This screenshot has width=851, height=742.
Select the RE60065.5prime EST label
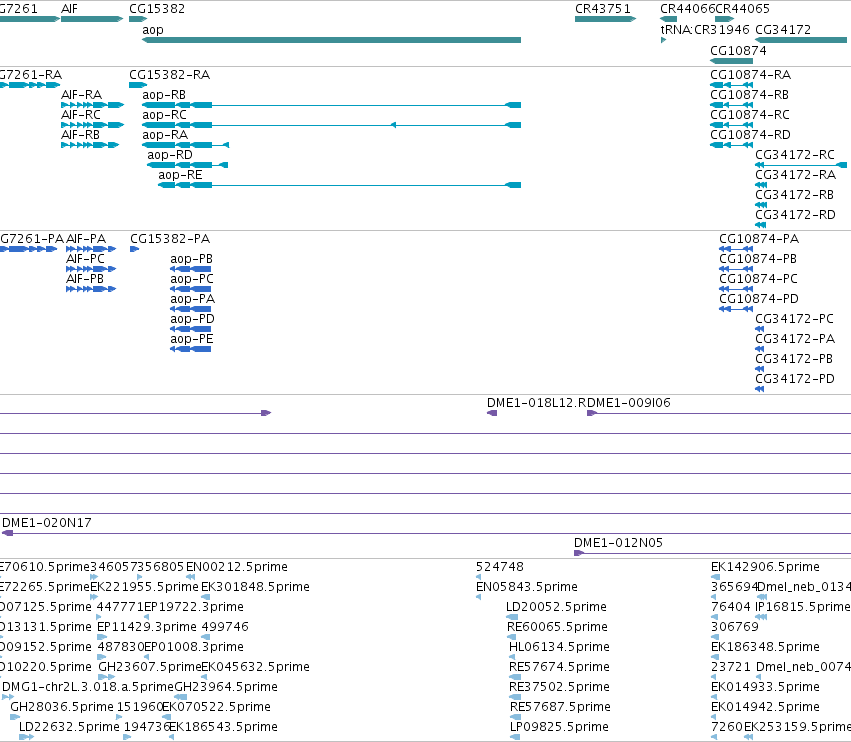pos(557,628)
